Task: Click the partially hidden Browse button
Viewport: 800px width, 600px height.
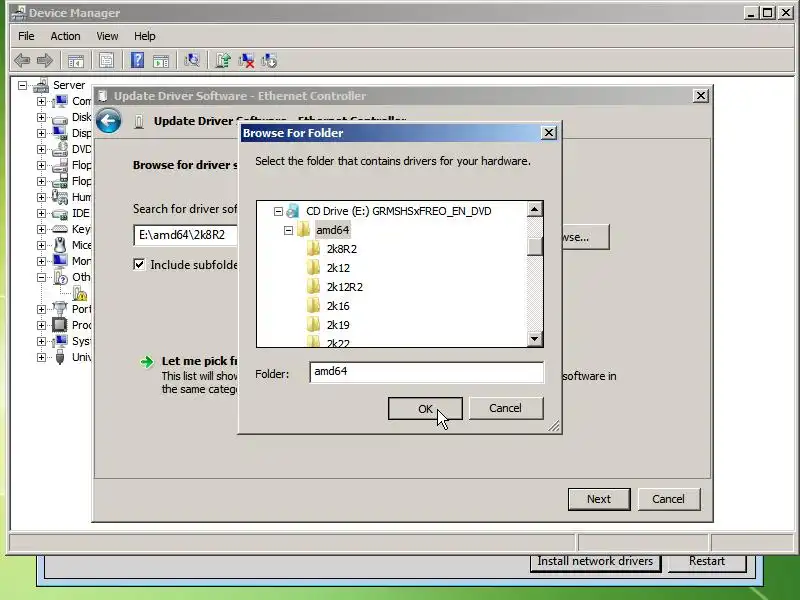Action: (585, 237)
